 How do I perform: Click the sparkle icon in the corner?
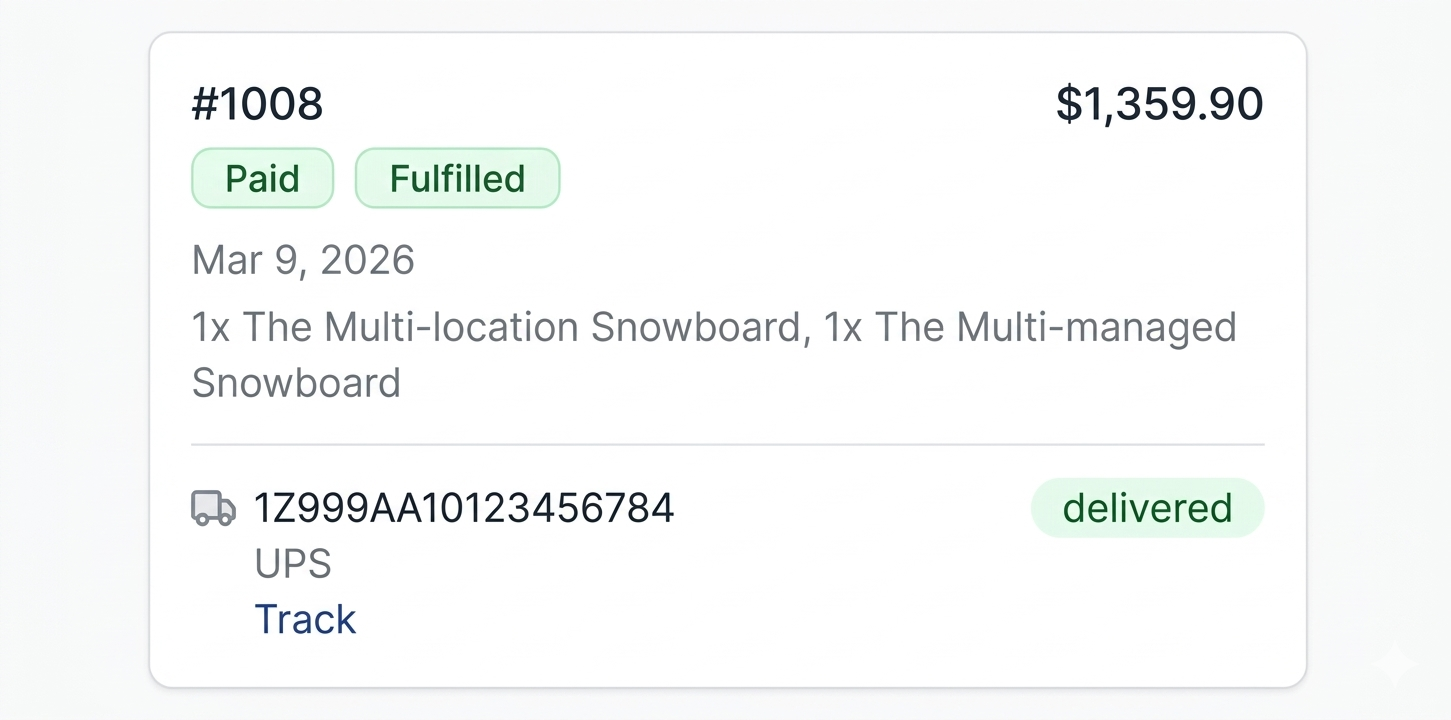click(1393, 665)
